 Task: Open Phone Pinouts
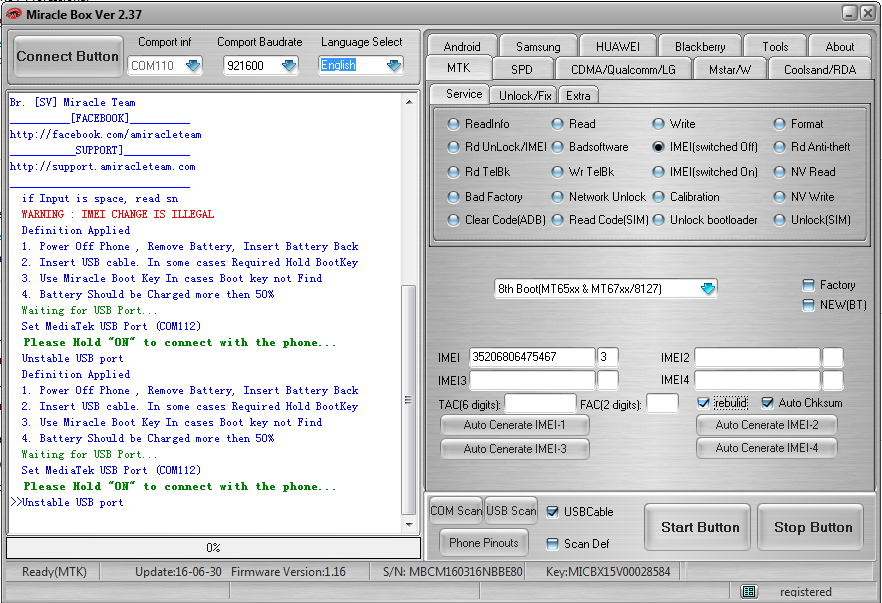point(484,542)
